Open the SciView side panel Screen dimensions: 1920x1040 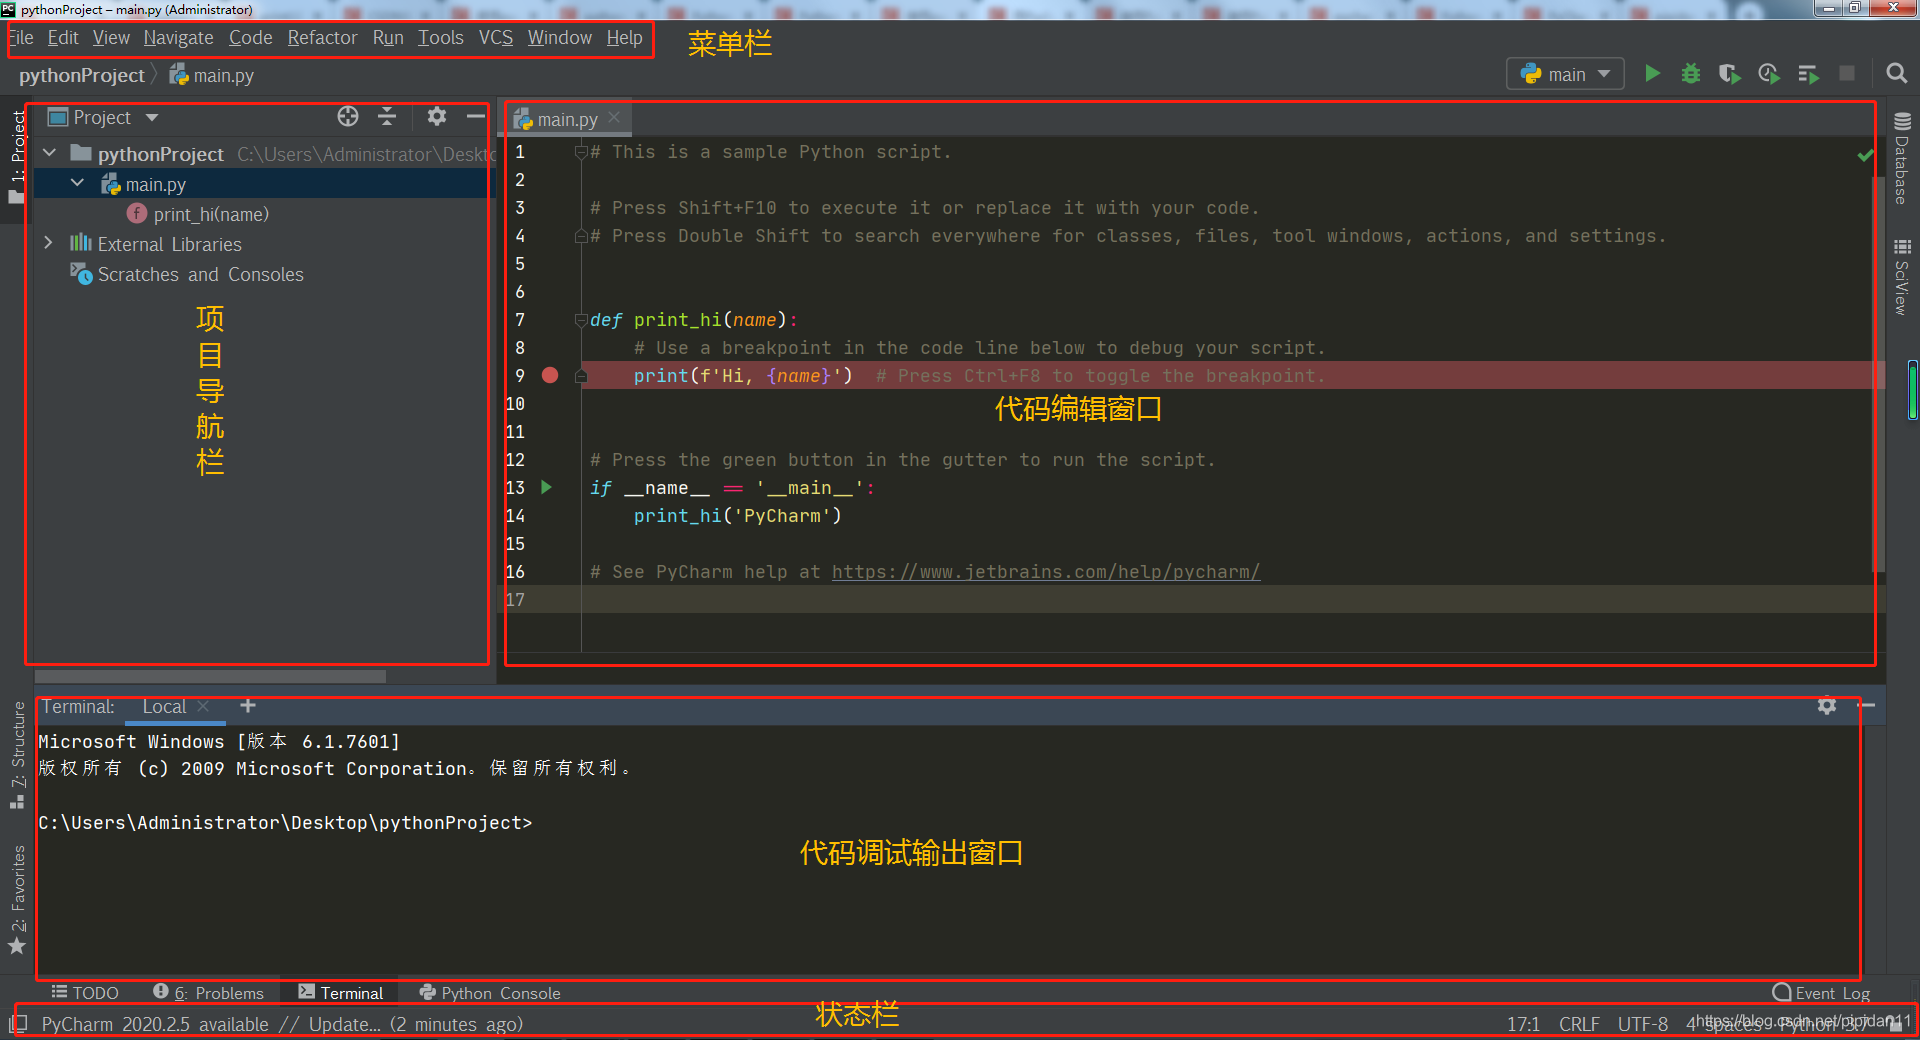pos(1901,277)
